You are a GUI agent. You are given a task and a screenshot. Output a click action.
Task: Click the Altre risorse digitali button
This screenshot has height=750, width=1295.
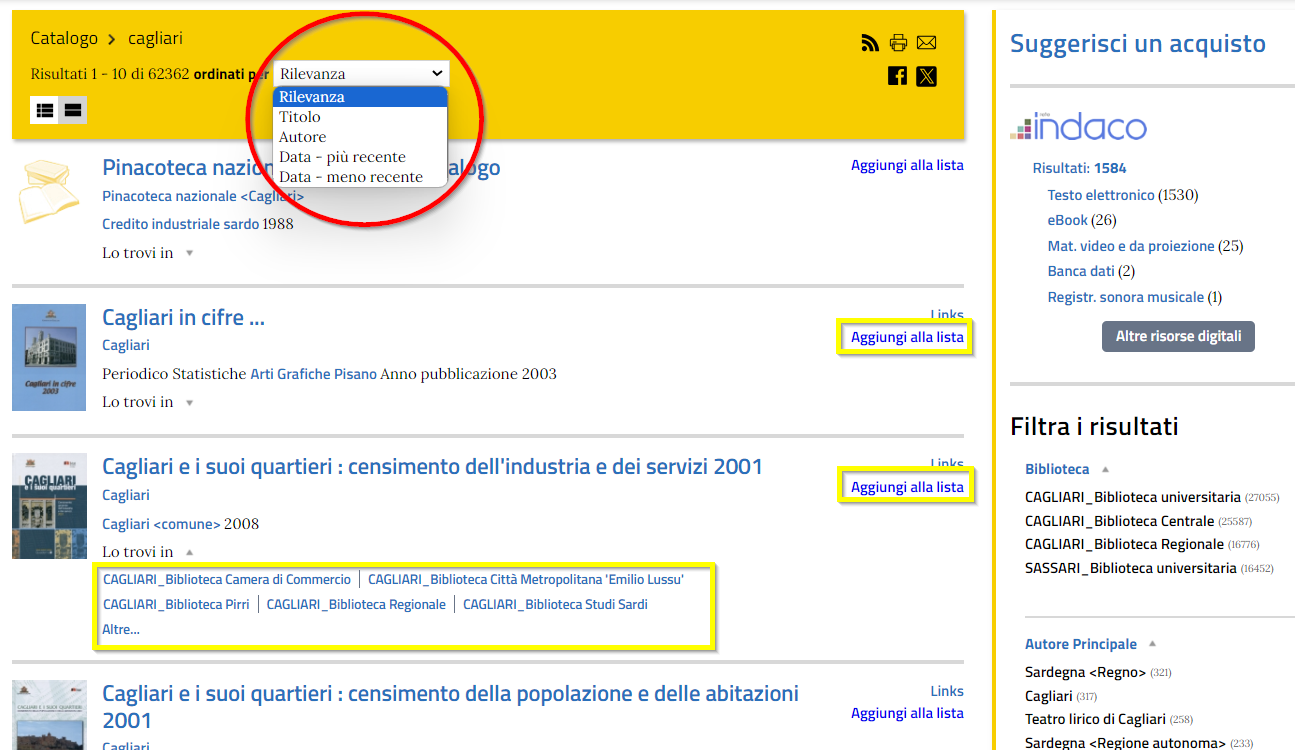click(1177, 337)
